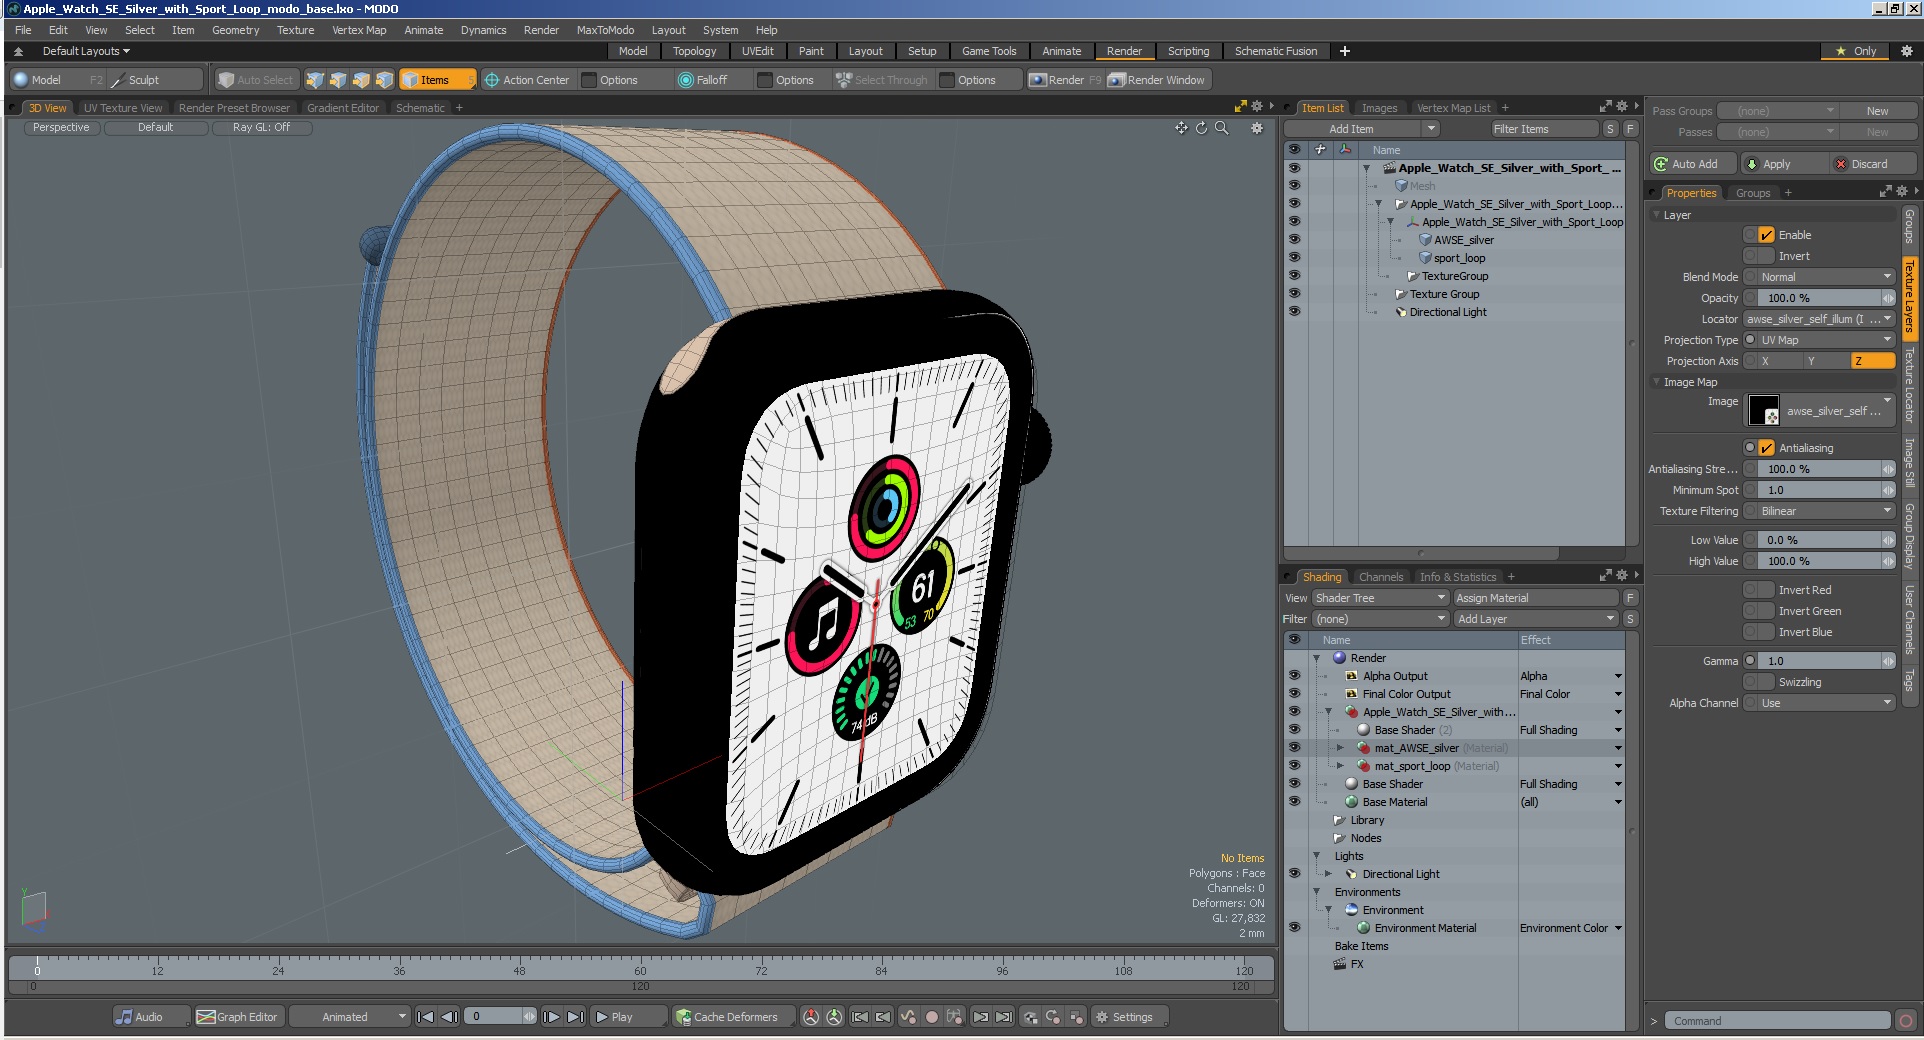Open Animated key mode dropdown
This screenshot has height=1040, width=1924.
coord(350,1017)
